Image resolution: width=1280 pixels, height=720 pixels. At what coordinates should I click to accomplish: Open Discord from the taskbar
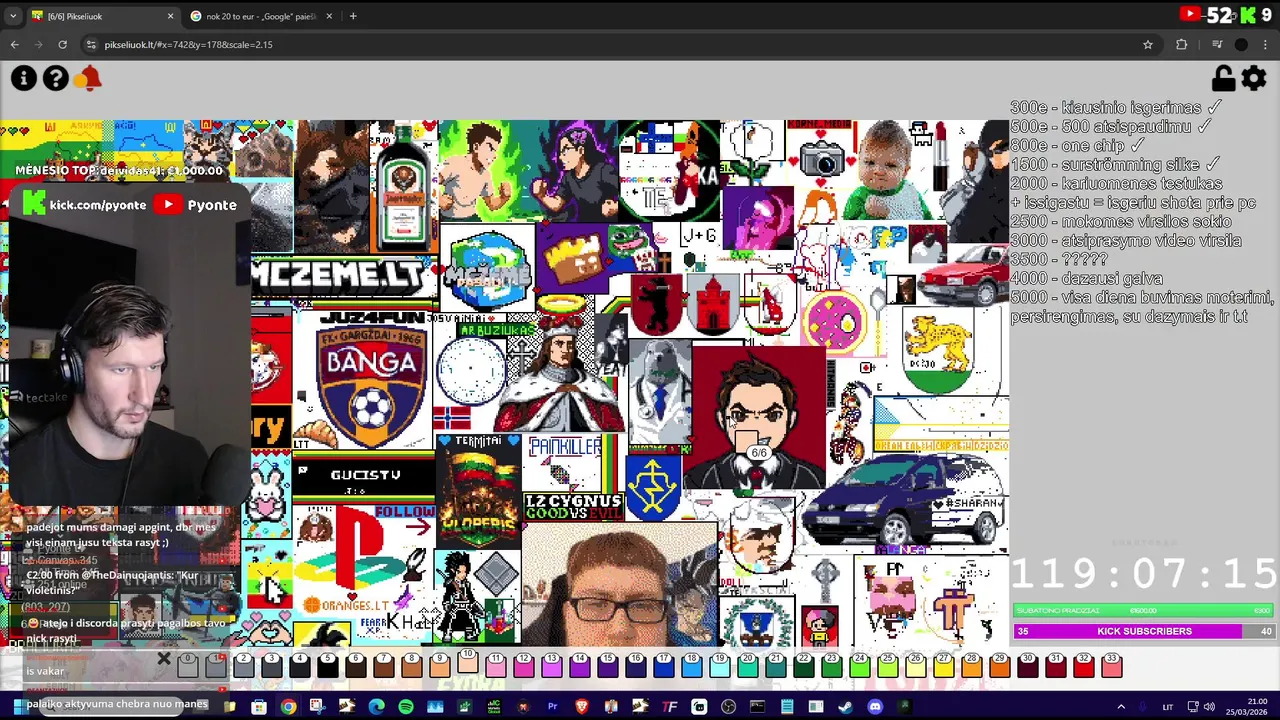pos(875,708)
